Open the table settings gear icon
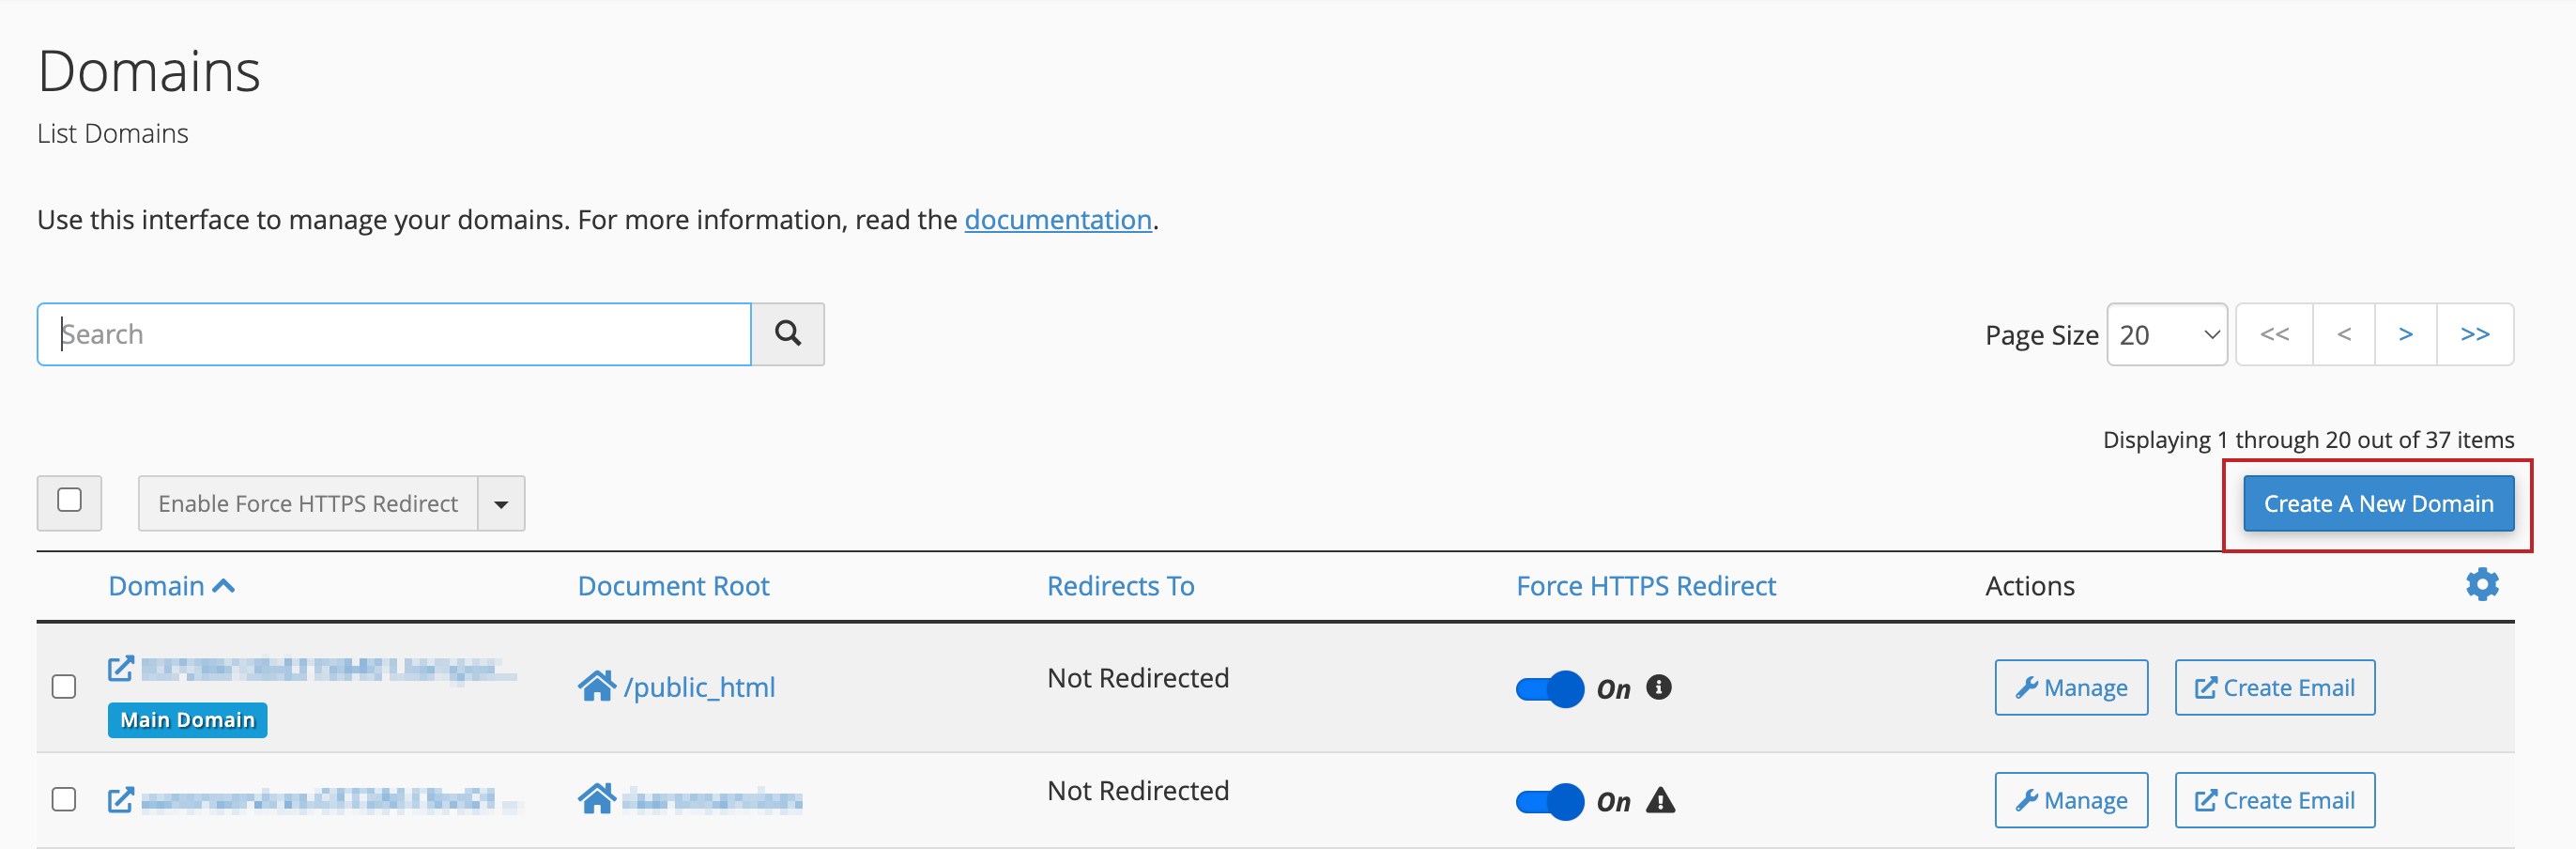 click(x=2481, y=585)
